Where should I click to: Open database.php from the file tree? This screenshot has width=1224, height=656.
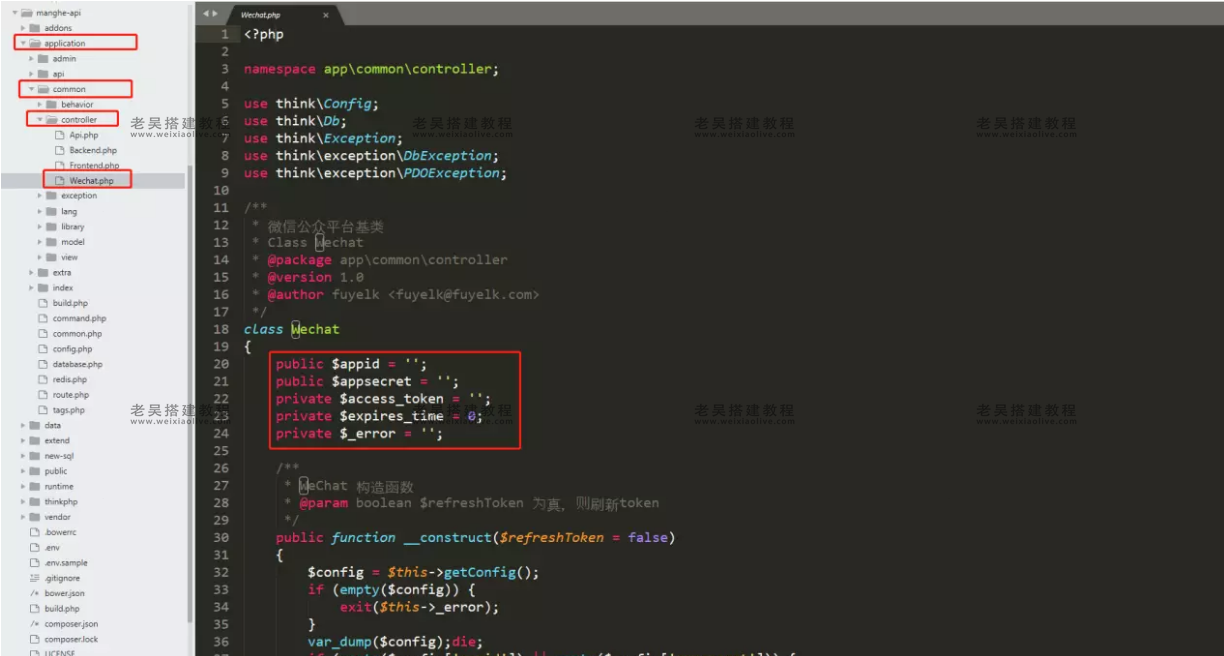click(x=77, y=364)
